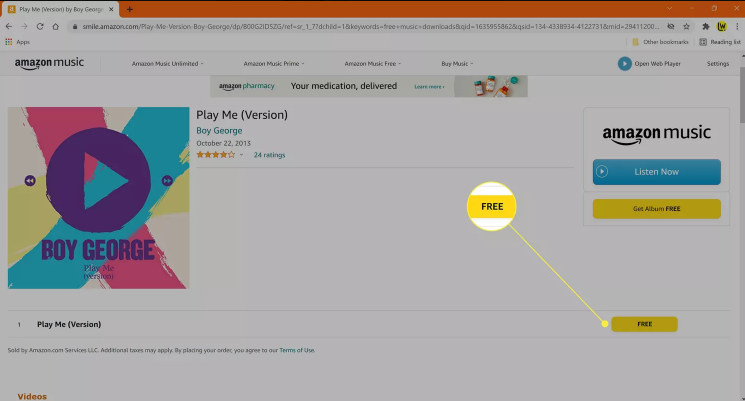Click Get Album FREE button
The height and width of the screenshot is (401, 745).
click(x=657, y=209)
